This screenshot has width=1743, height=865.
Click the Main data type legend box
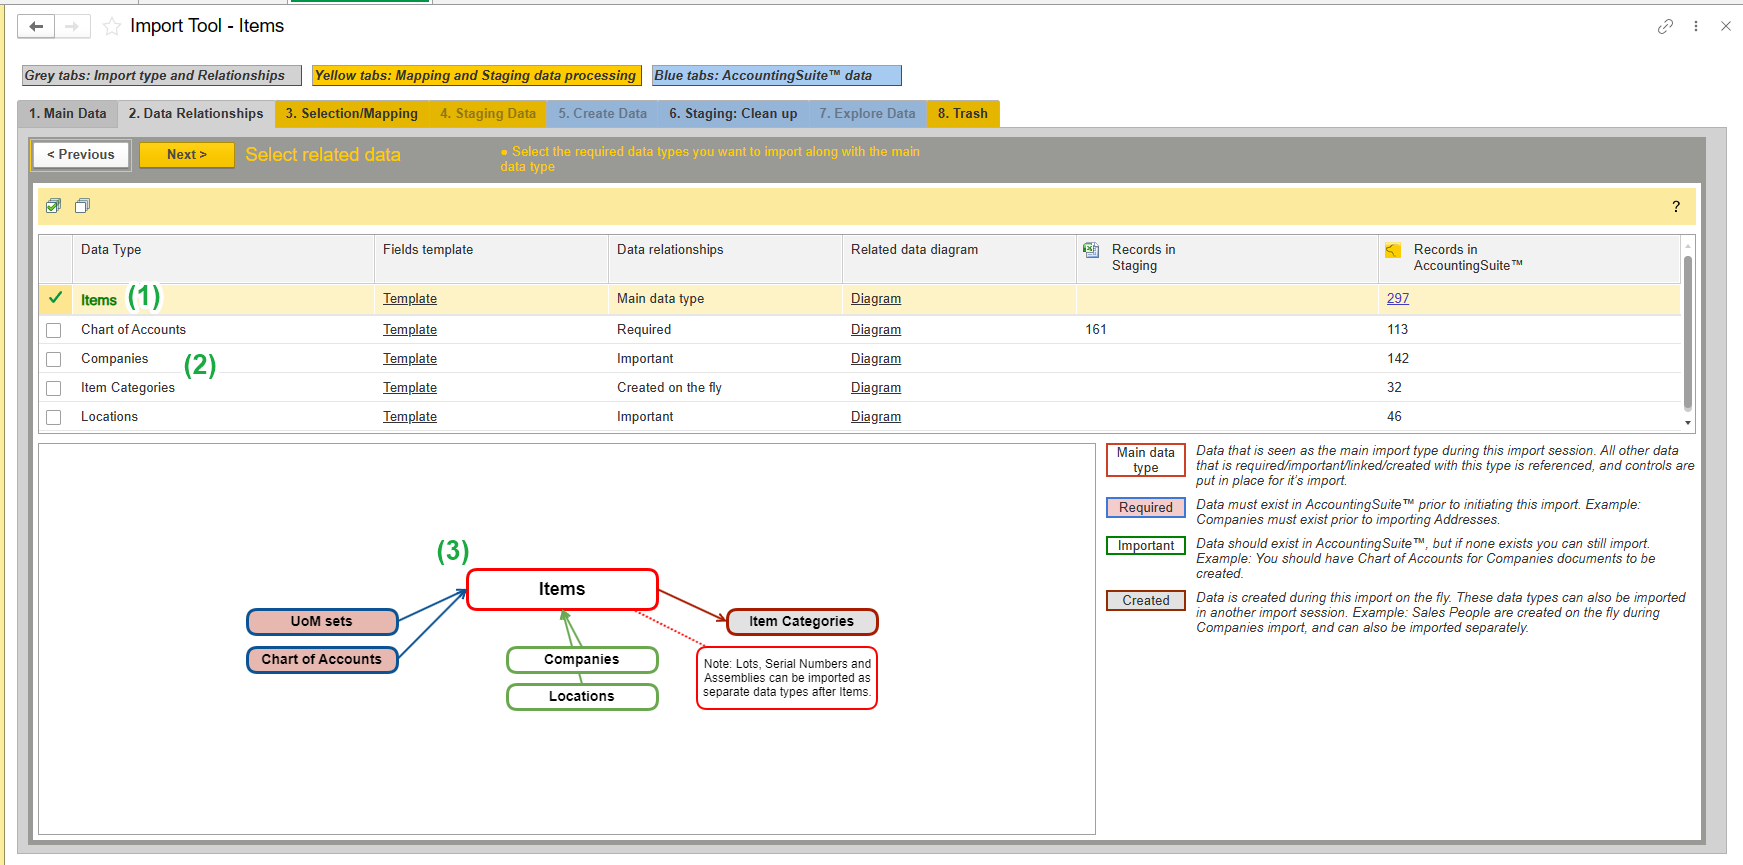pos(1146,460)
